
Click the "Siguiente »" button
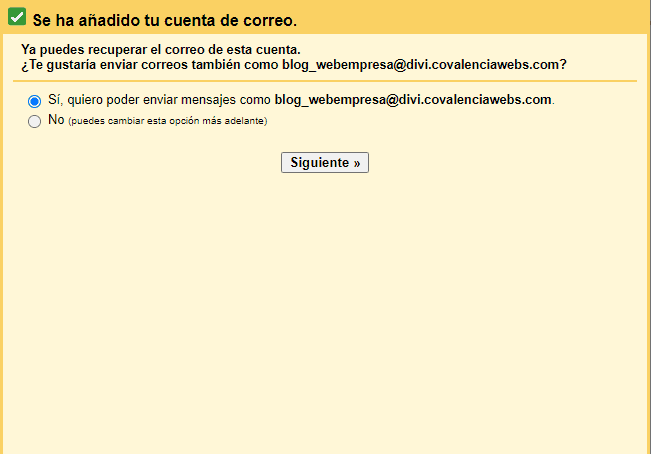point(325,162)
